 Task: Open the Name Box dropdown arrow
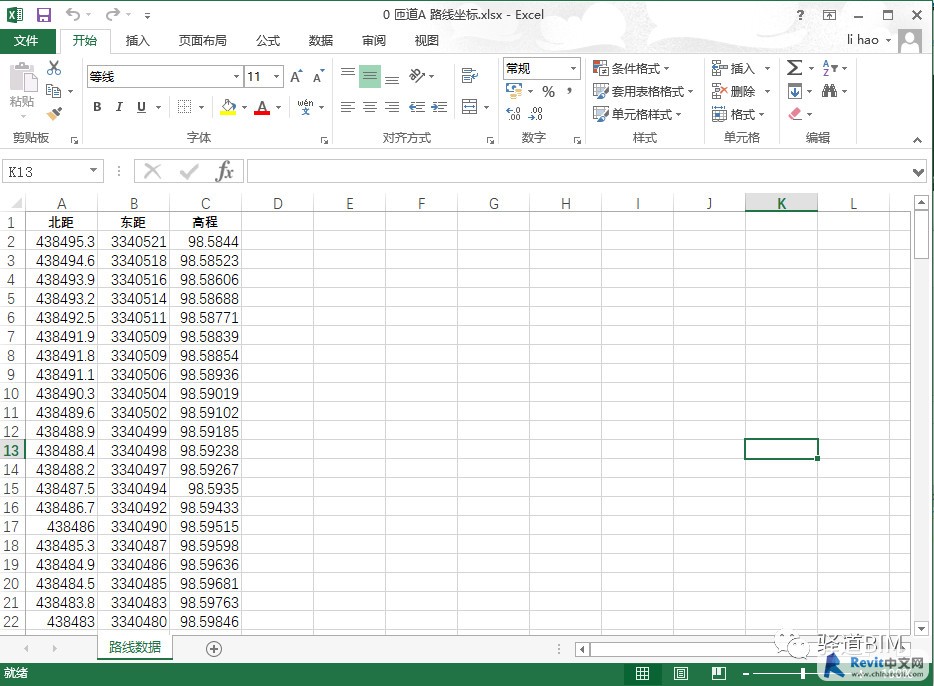coord(94,171)
